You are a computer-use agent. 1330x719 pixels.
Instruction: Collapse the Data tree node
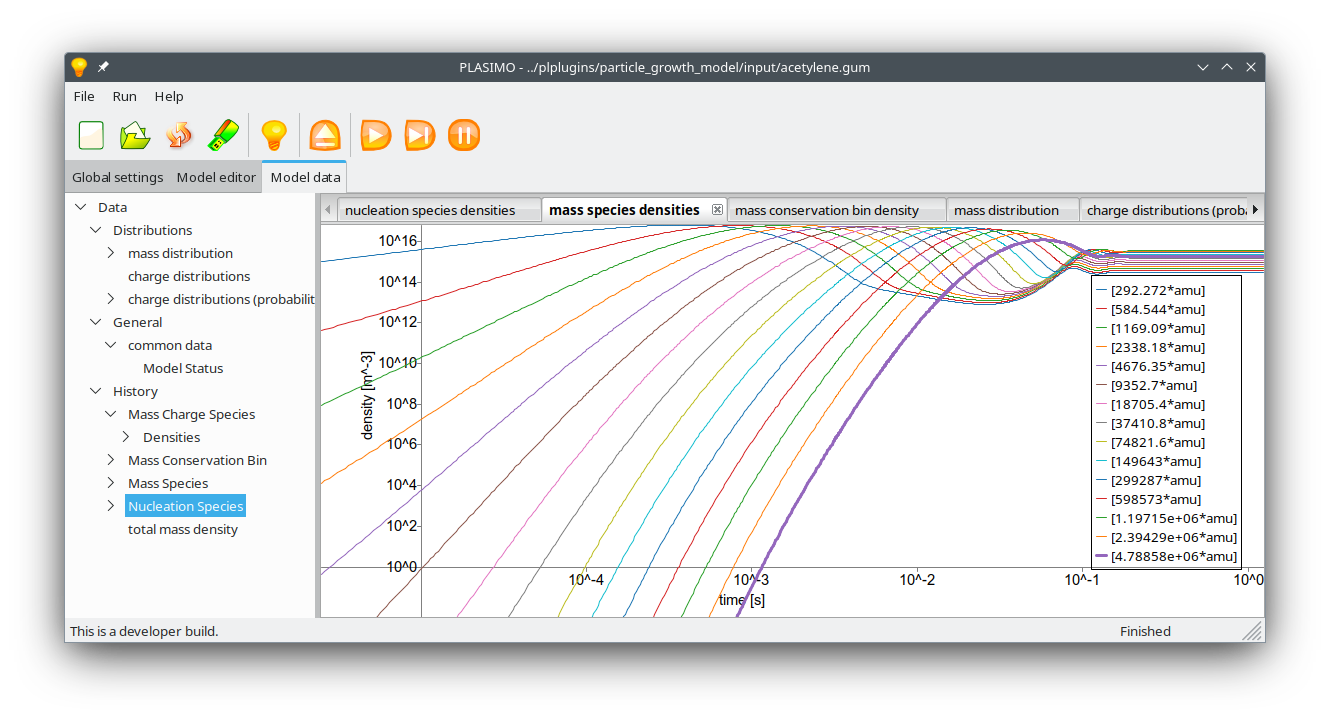click(81, 207)
